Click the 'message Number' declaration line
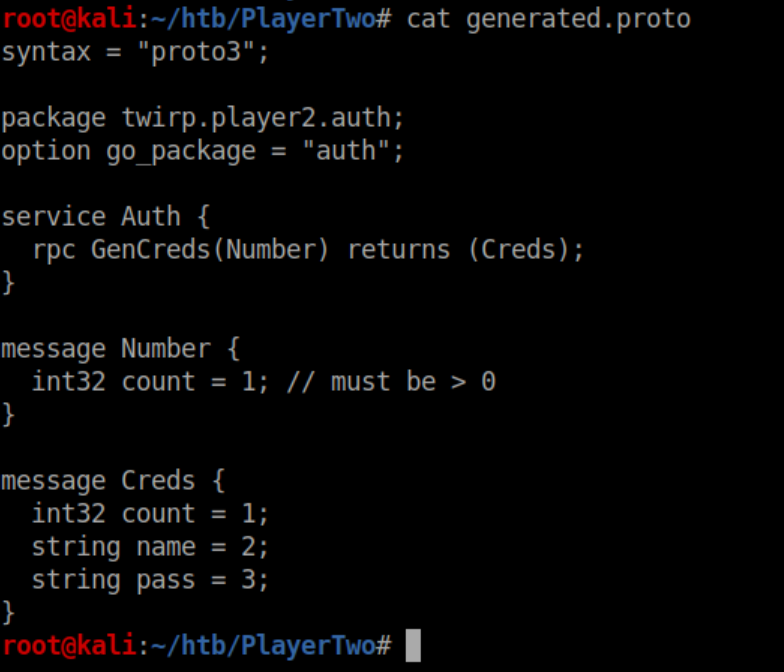784x672 pixels. tap(120, 348)
